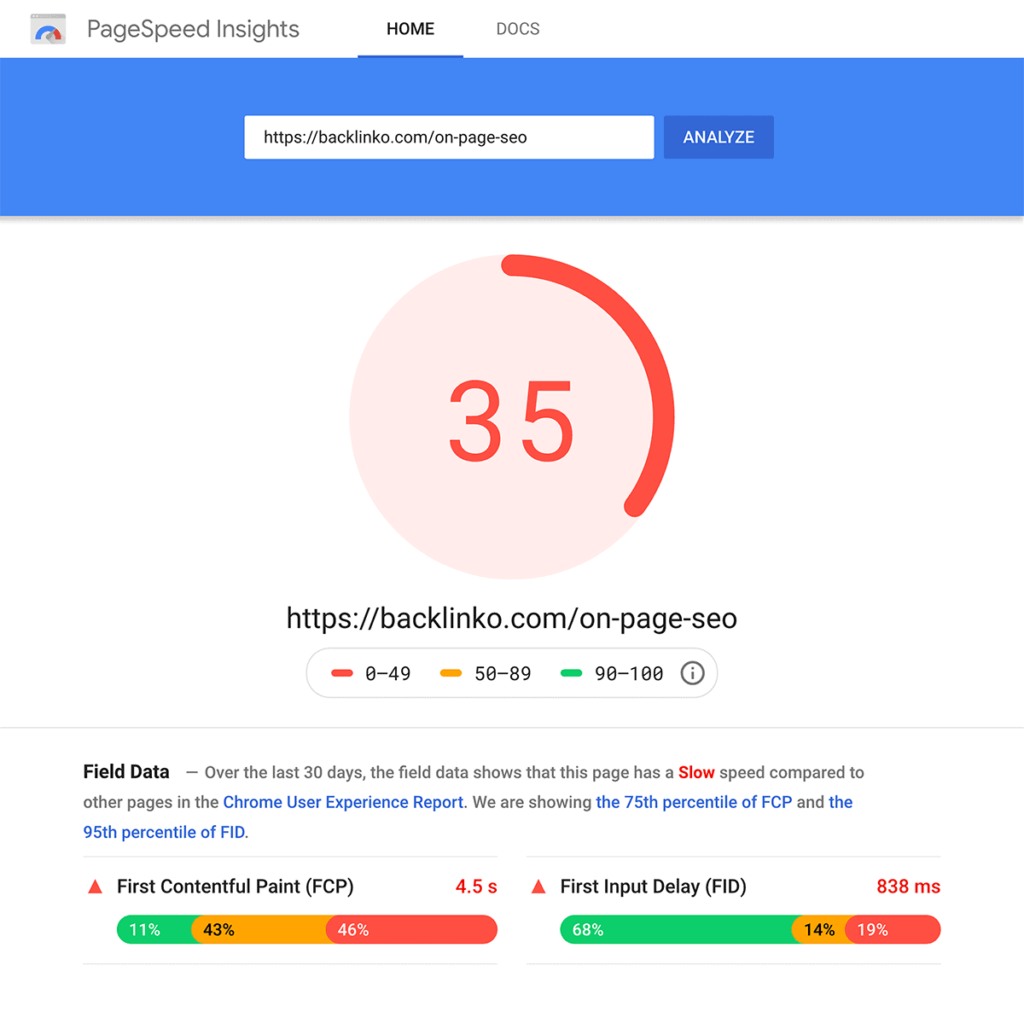Switch to the HOME tab
This screenshot has height=1035, width=1024.
410,29
